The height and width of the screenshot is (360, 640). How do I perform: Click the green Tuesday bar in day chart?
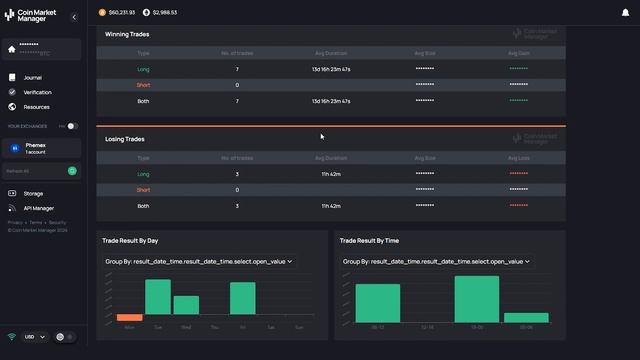[158, 297]
